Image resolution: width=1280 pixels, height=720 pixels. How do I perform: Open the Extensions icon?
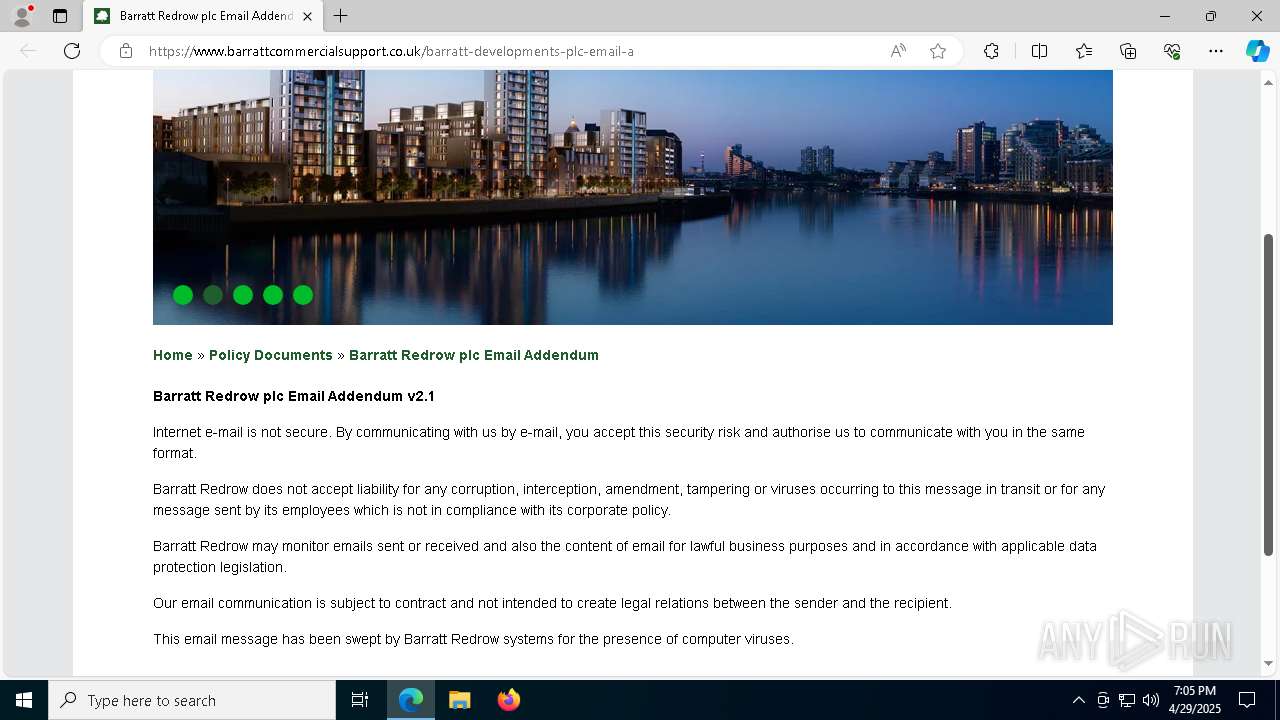(x=991, y=51)
